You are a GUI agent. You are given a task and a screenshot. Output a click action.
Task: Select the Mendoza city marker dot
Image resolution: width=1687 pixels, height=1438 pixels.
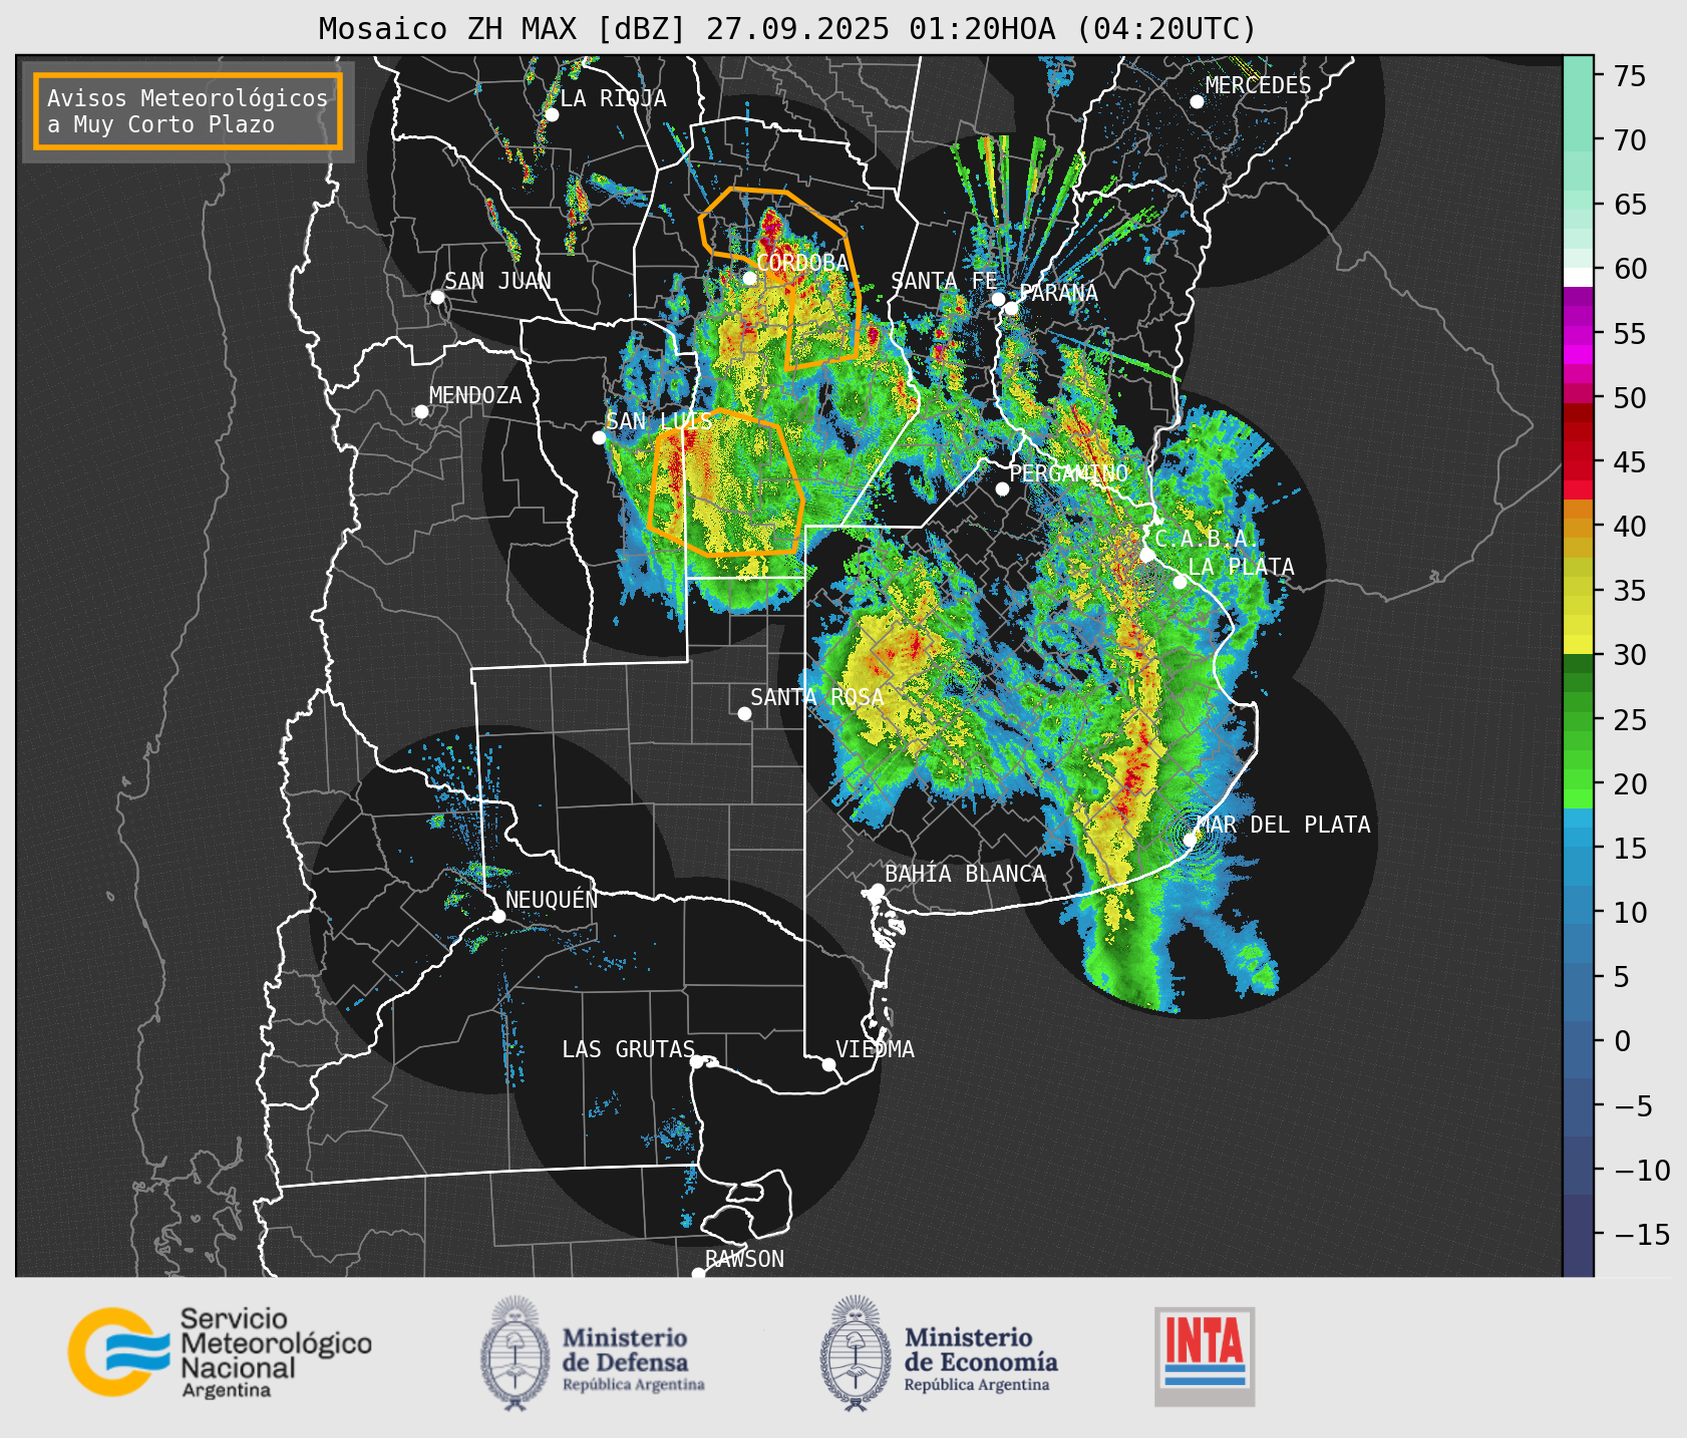[421, 411]
